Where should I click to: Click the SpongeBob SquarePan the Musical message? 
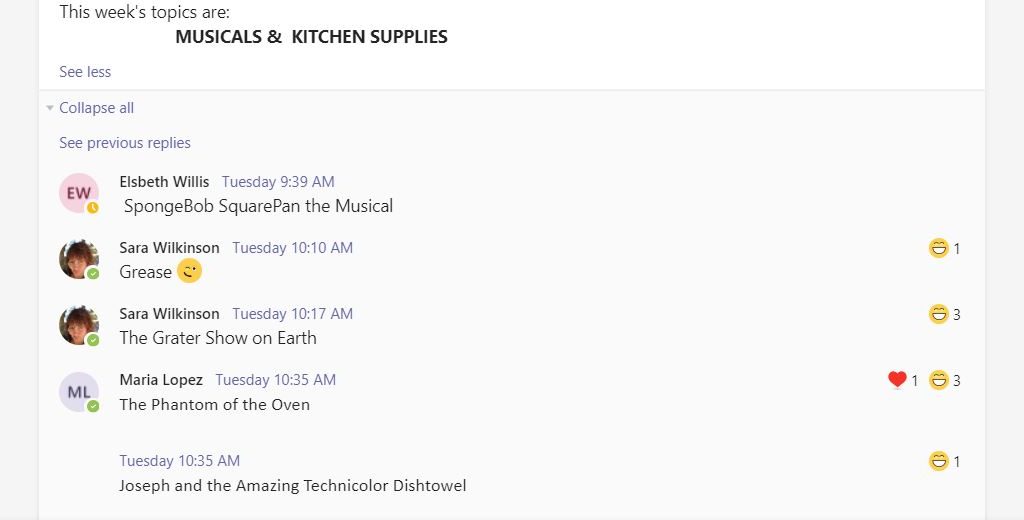coord(259,206)
